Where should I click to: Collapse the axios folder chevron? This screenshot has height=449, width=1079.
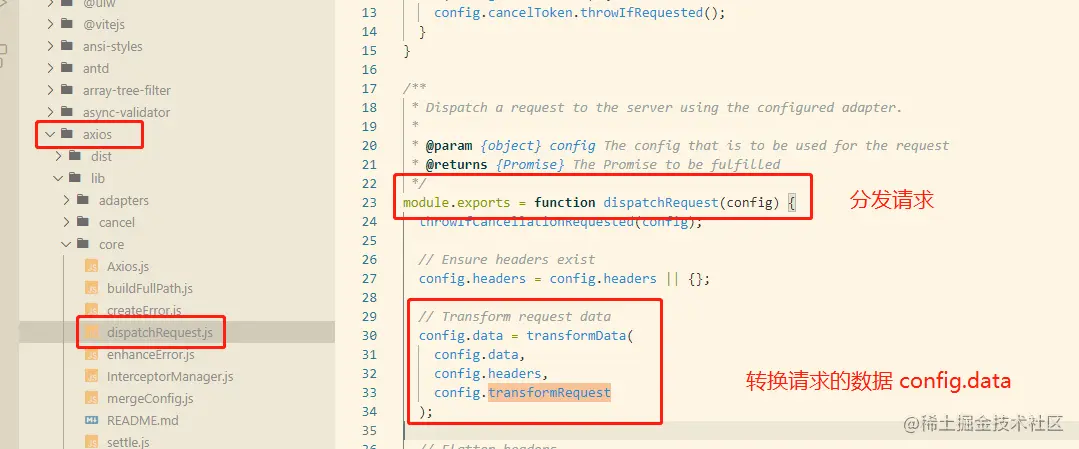[50, 134]
